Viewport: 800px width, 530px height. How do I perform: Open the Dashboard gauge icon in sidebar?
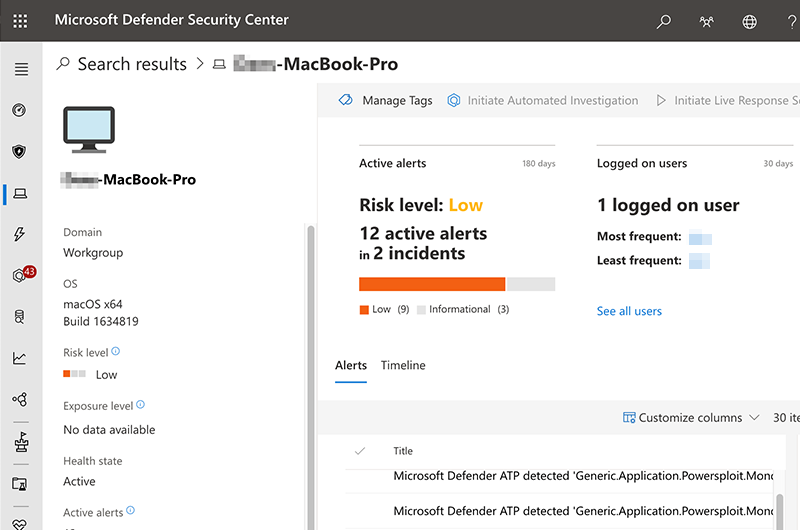[19, 110]
